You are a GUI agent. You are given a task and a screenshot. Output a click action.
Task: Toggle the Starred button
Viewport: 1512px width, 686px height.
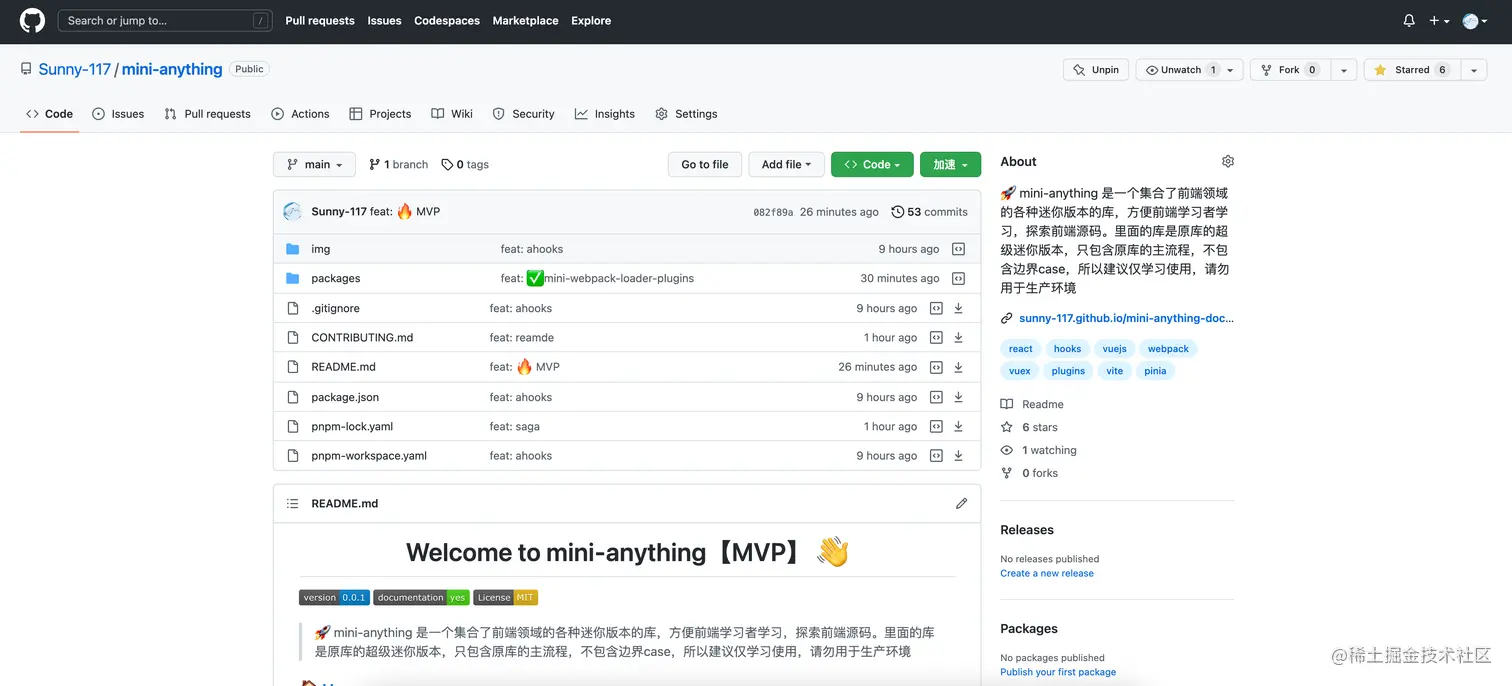[1411, 70]
